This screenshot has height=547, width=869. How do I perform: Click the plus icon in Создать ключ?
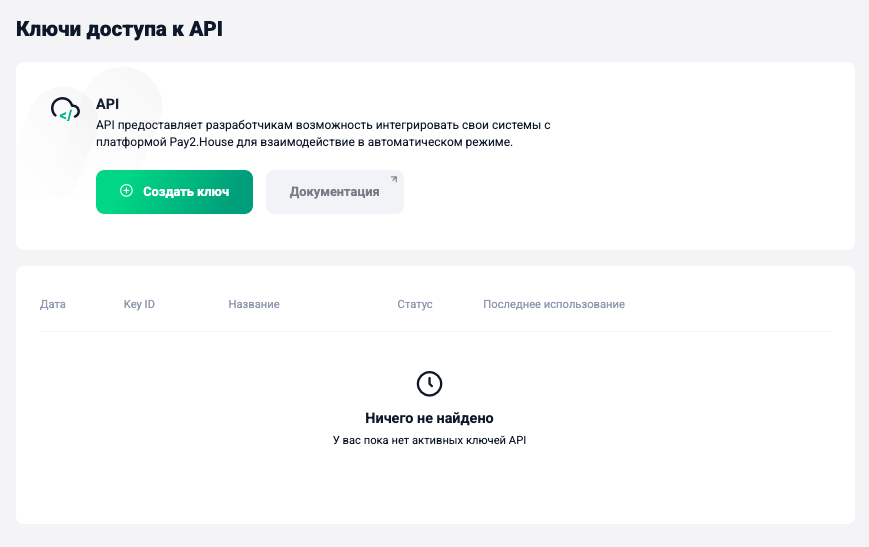click(x=126, y=191)
